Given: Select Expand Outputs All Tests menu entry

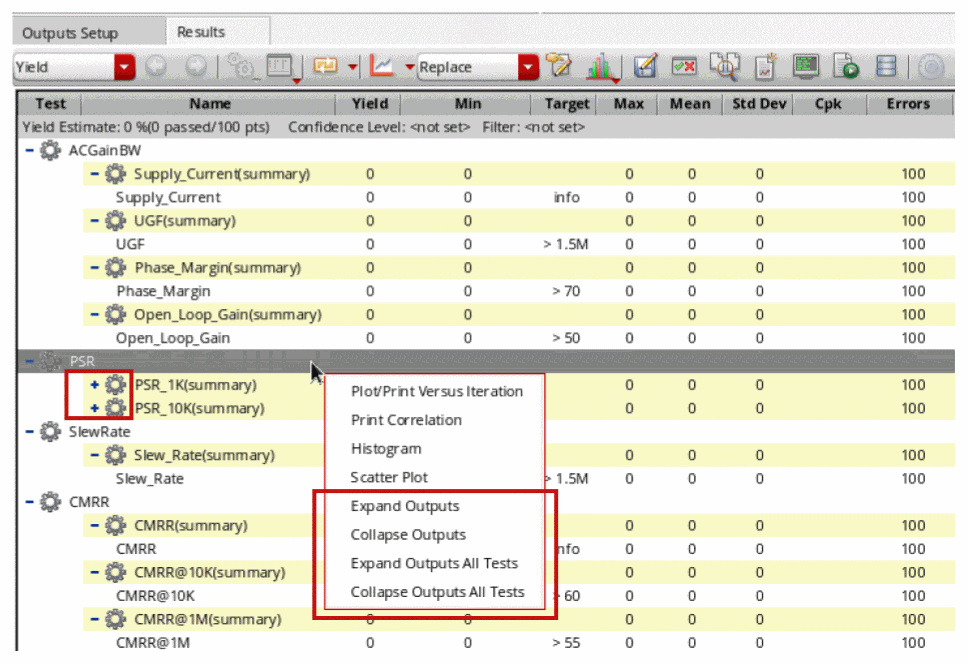Looking at the screenshot, I should pyautogui.click(x=434, y=563).
